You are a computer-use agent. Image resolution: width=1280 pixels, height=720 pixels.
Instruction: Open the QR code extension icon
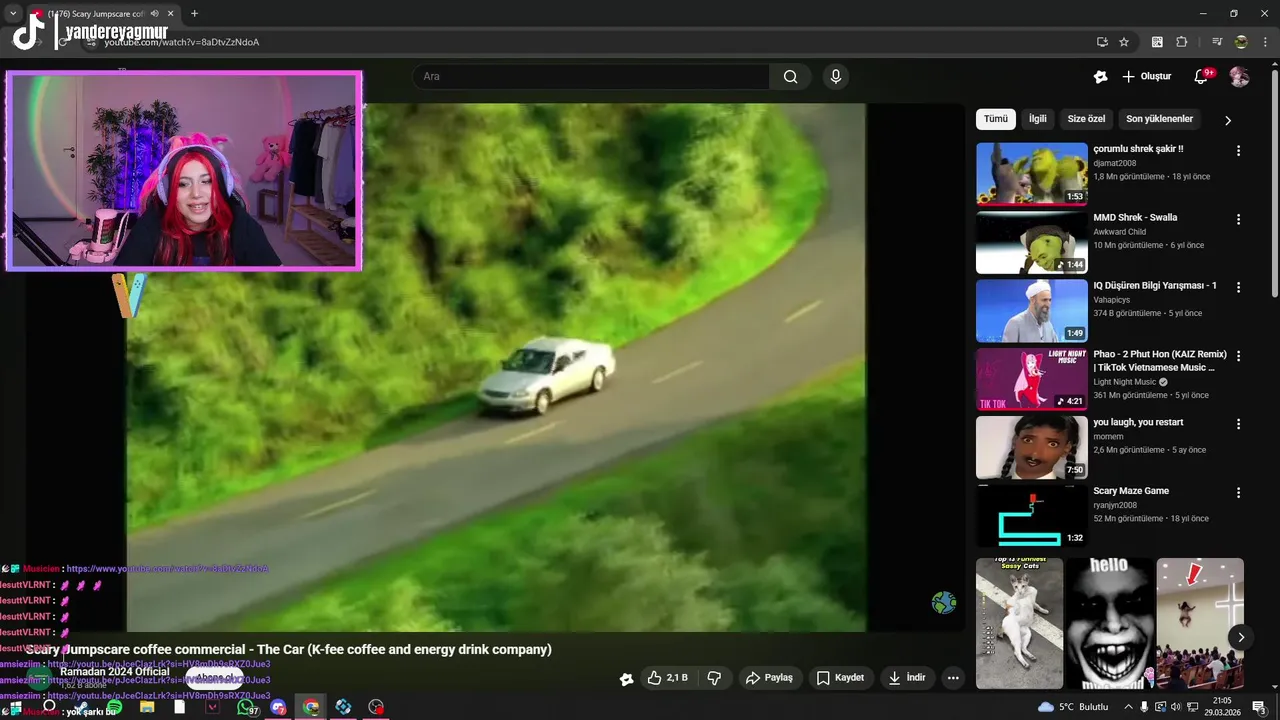pos(1157,42)
